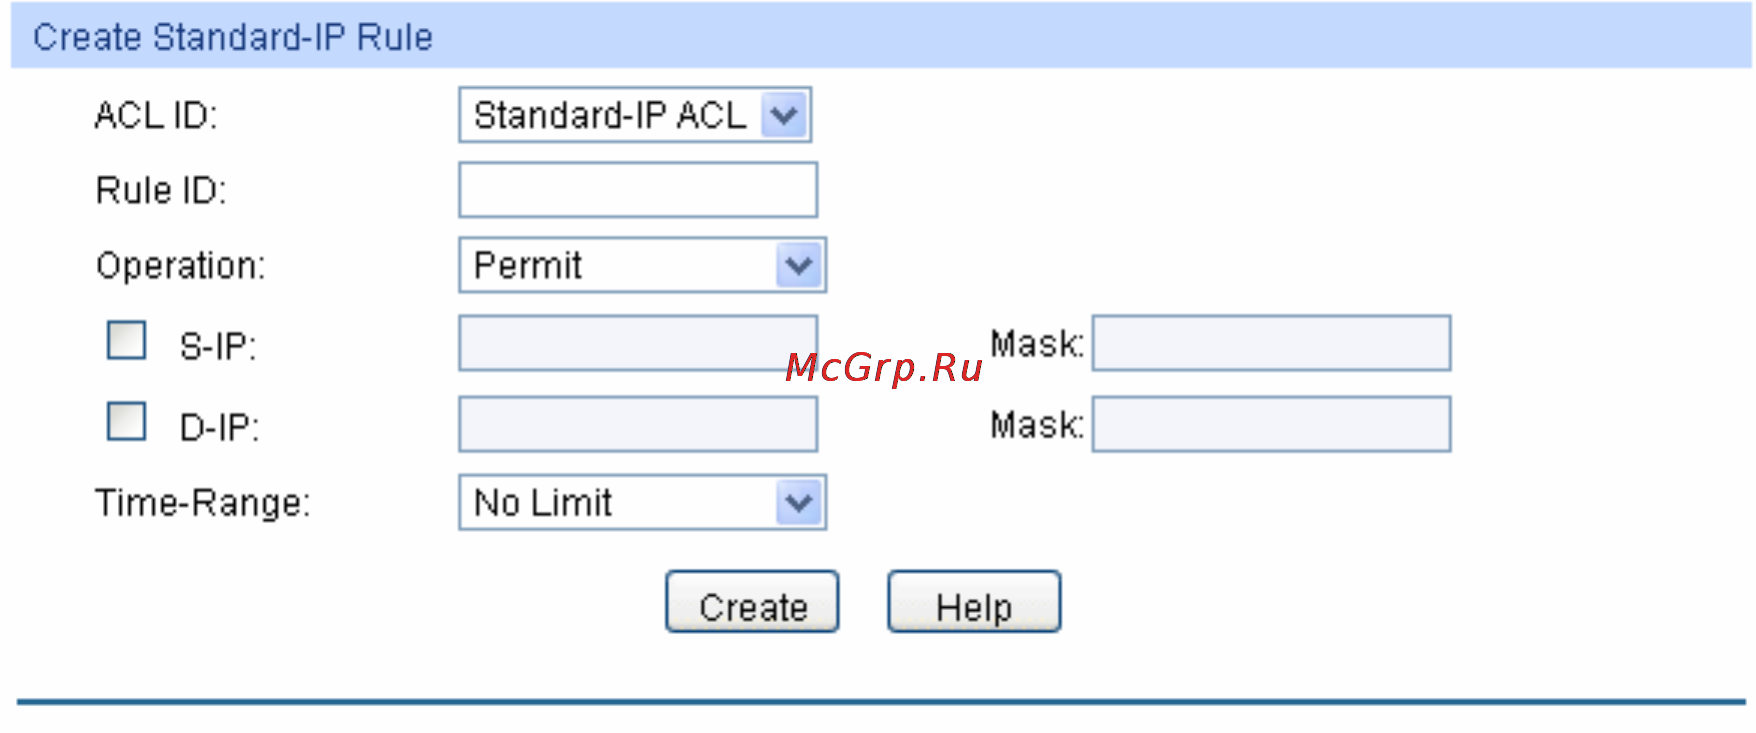
Task: Enable the D-IP checkbox
Action: [x=127, y=421]
